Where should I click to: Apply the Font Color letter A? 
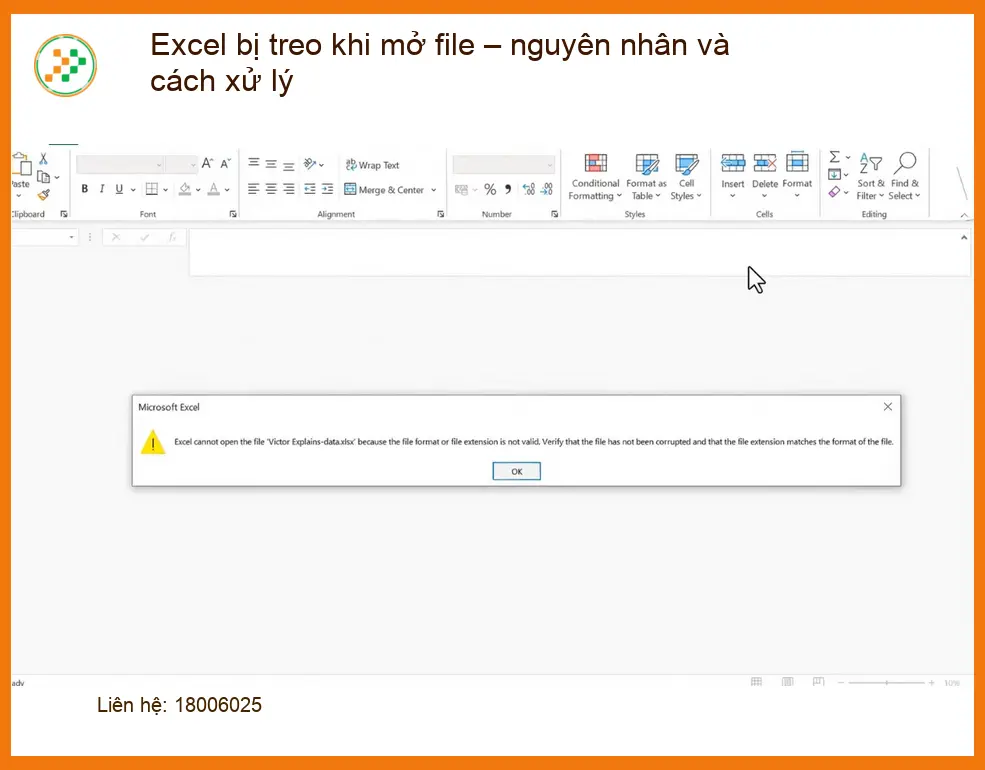click(x=214, y=189)
